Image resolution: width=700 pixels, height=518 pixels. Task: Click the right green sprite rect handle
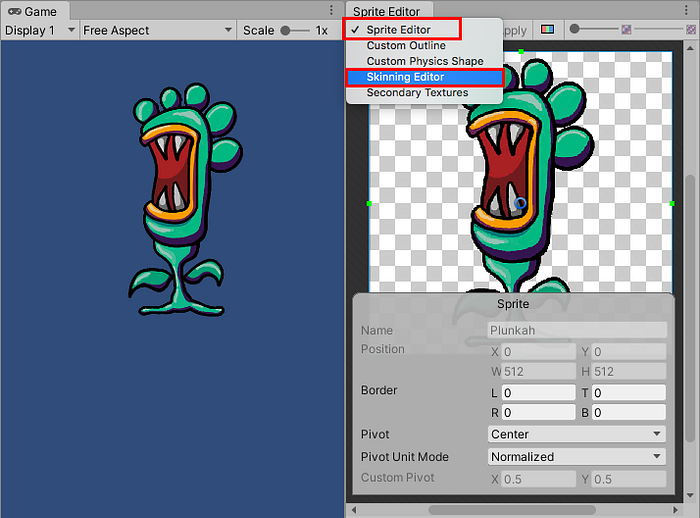(672, 204)
